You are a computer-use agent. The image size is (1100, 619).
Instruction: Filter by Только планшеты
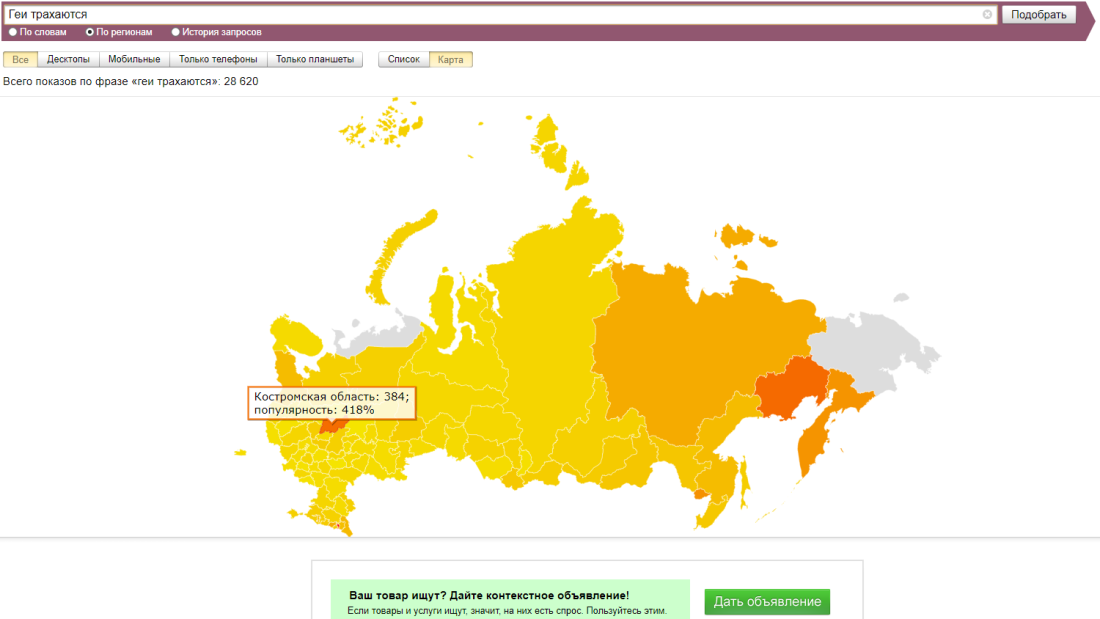(315, 59)
